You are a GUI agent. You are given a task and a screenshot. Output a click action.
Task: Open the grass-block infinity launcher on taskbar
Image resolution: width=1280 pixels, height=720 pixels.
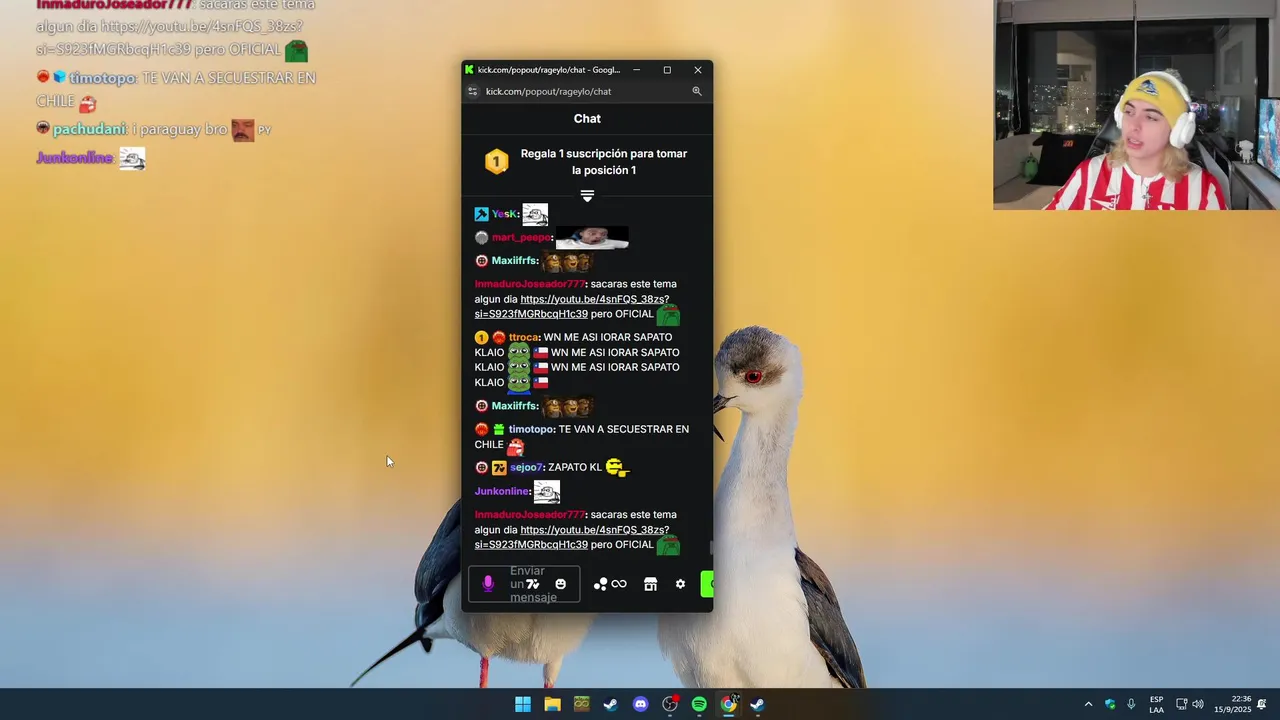click(582, 704)
